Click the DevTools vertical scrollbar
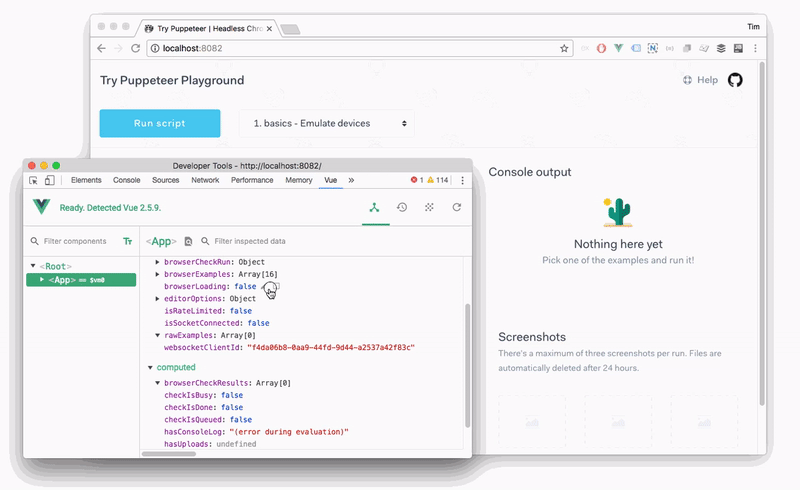The width and height of the screenshot is (800, 490). tap(467, 365)
